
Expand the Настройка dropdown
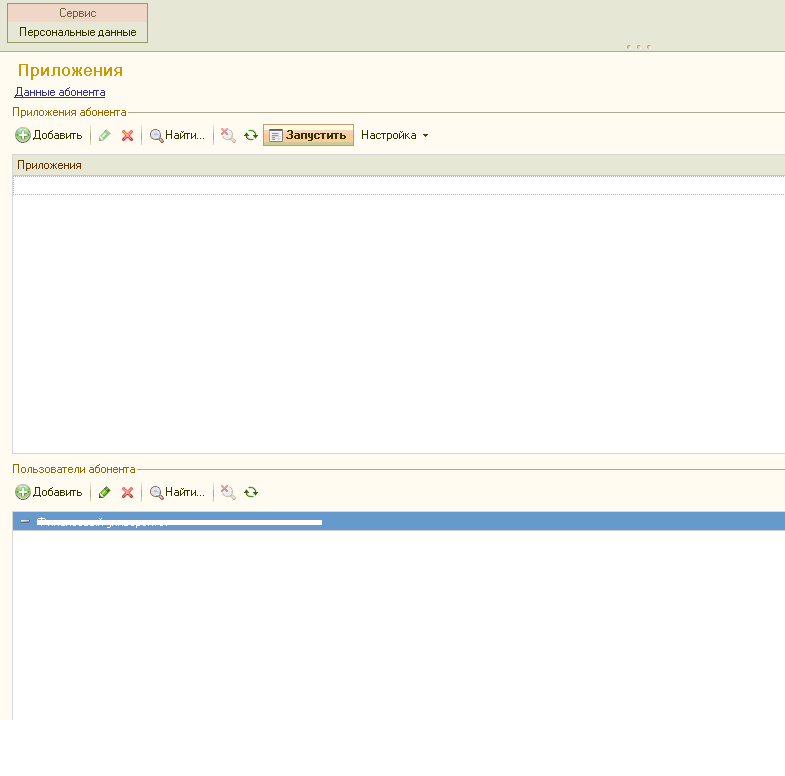click(x=394, y=135)
